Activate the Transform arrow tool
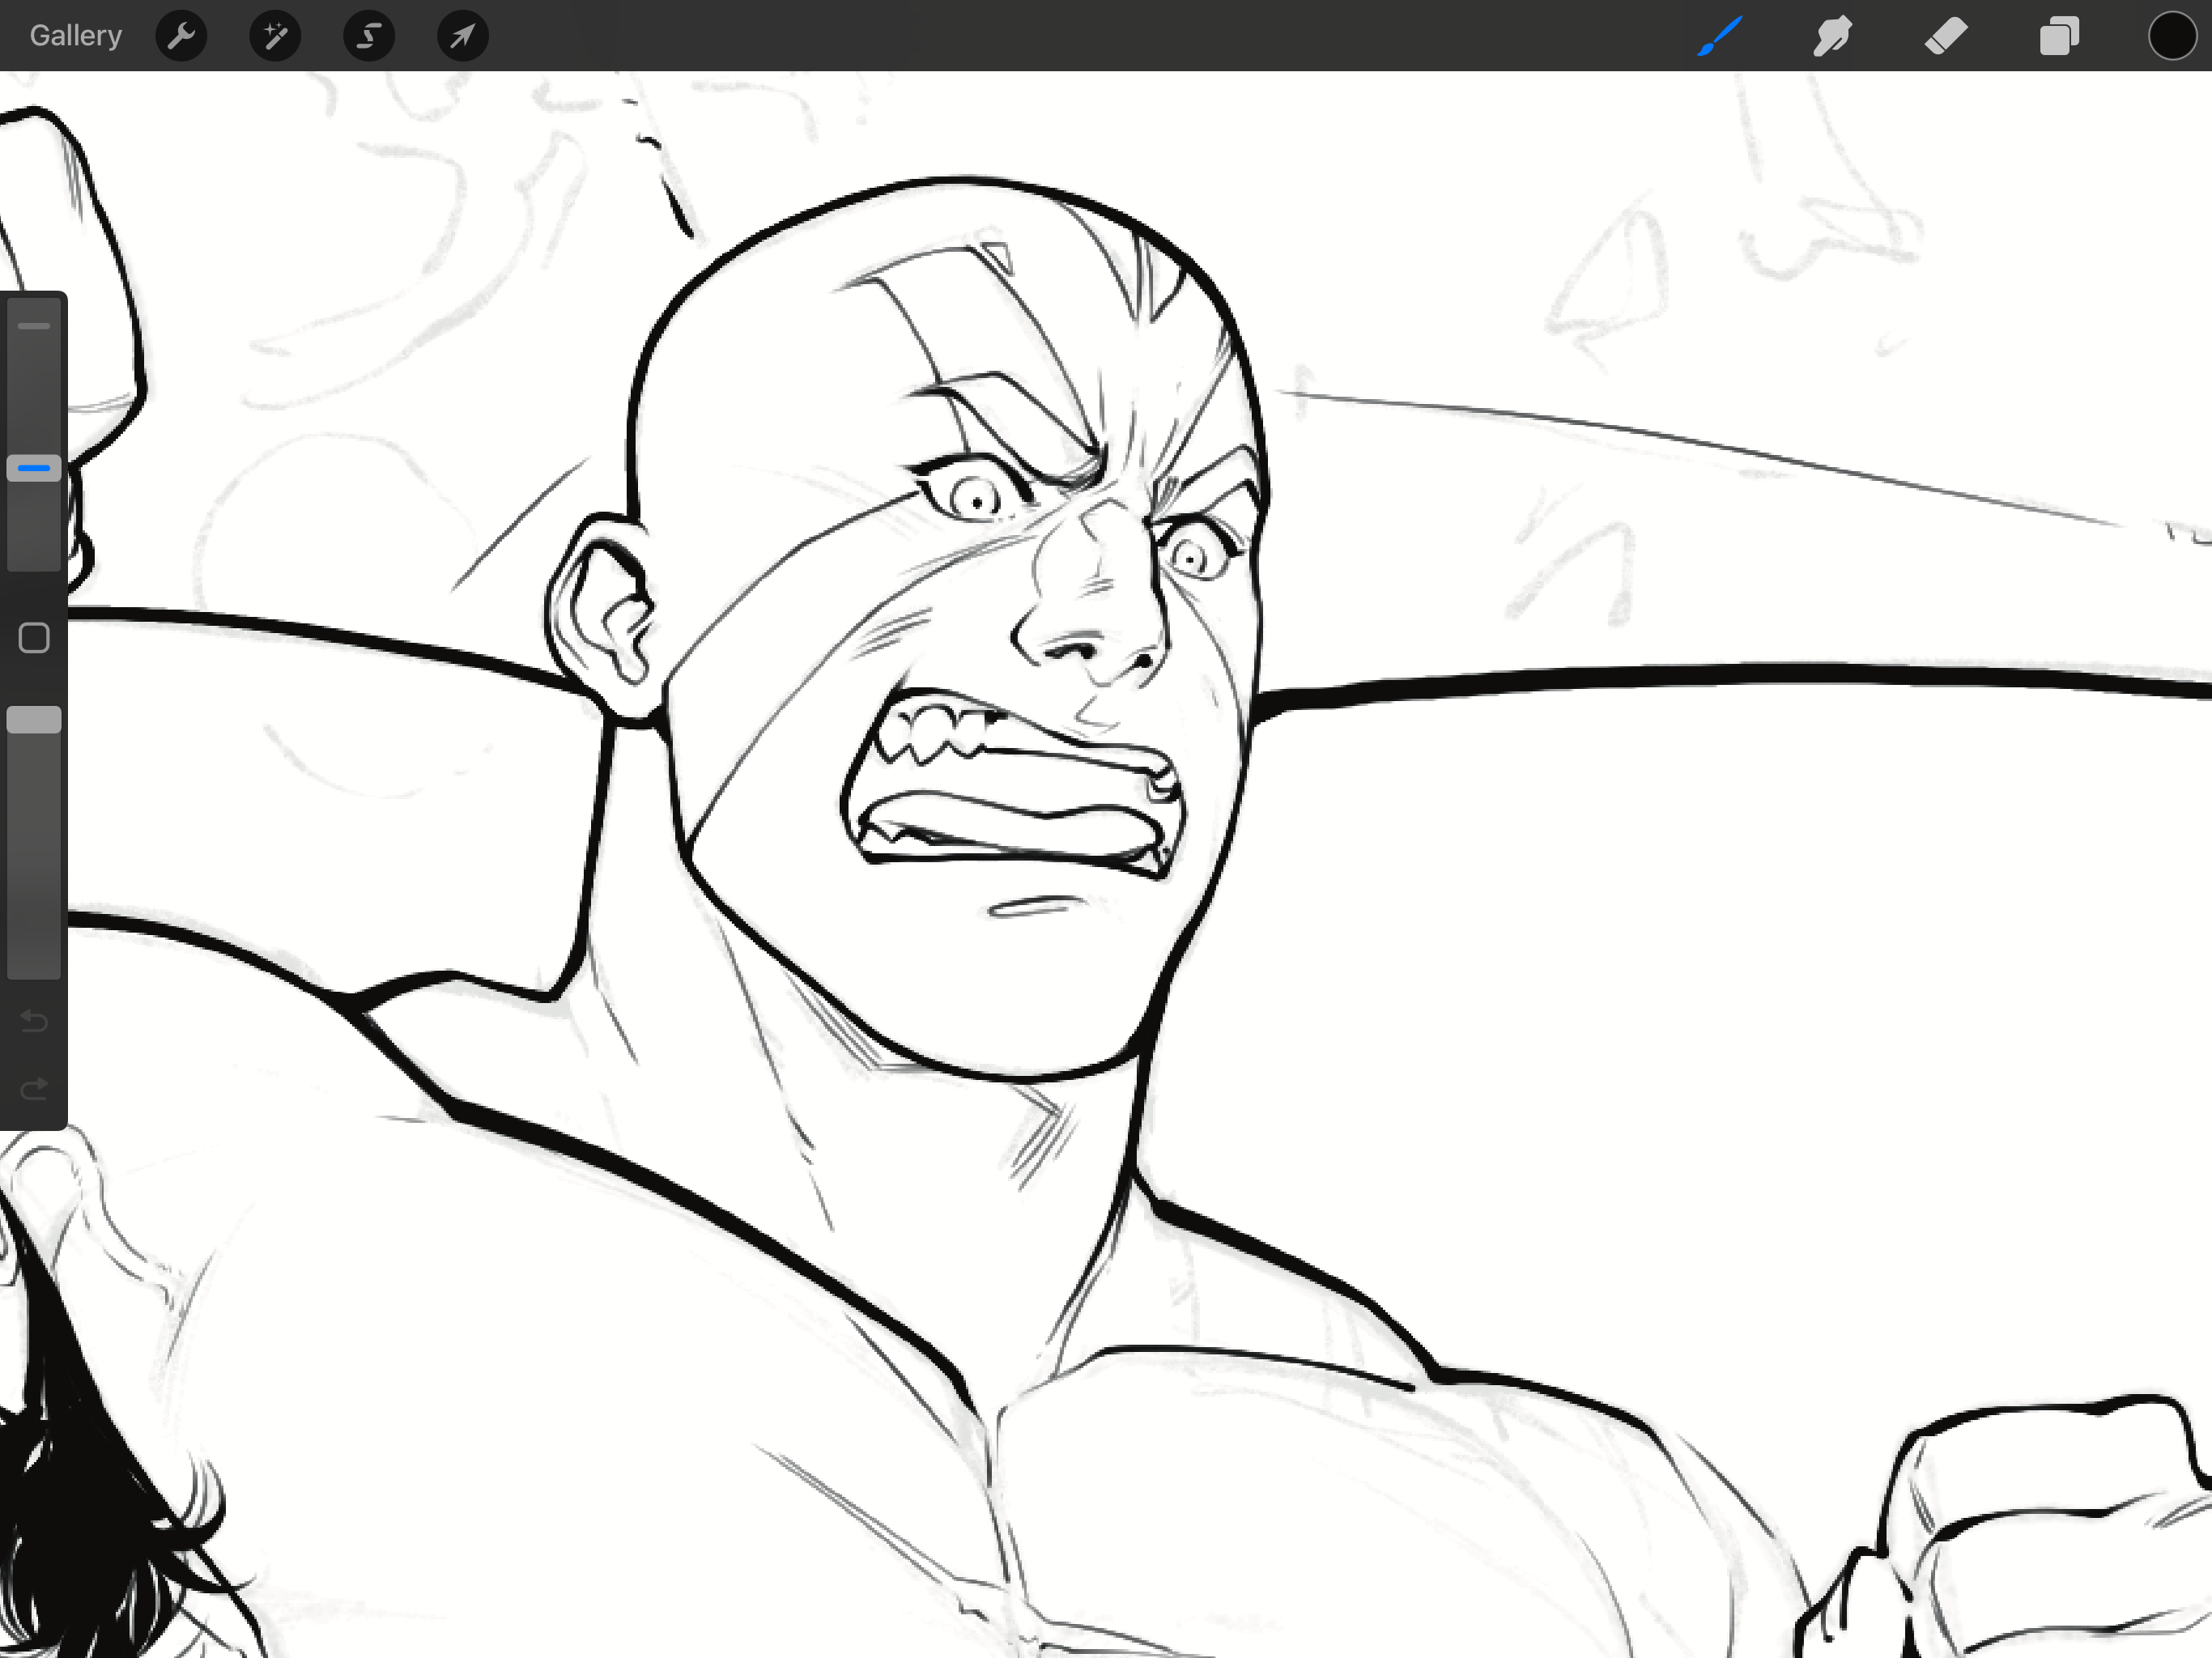 tap(463, 36)
